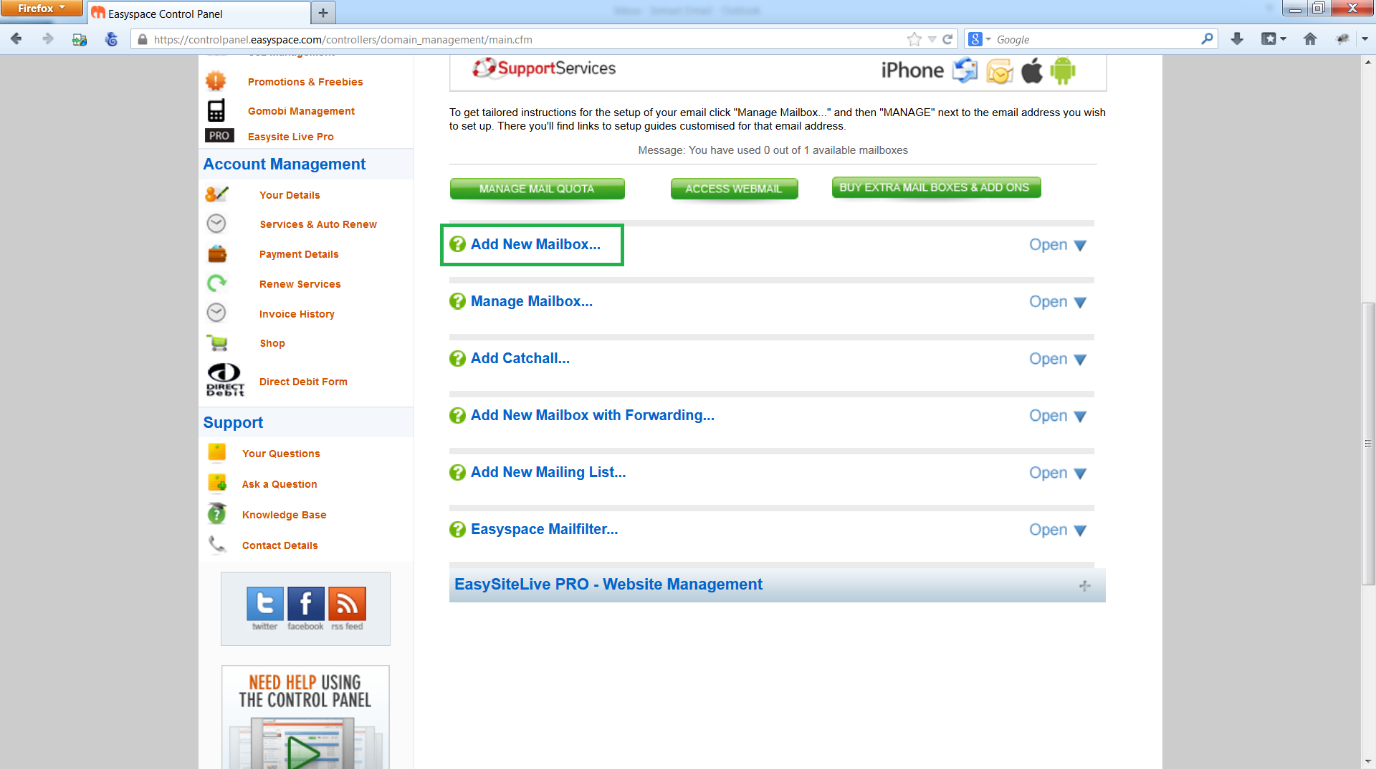The width and height of the screenshot is (1376, 769).
Task: Click the Direct Debit logo icon
Action: (x=224, y=380)
